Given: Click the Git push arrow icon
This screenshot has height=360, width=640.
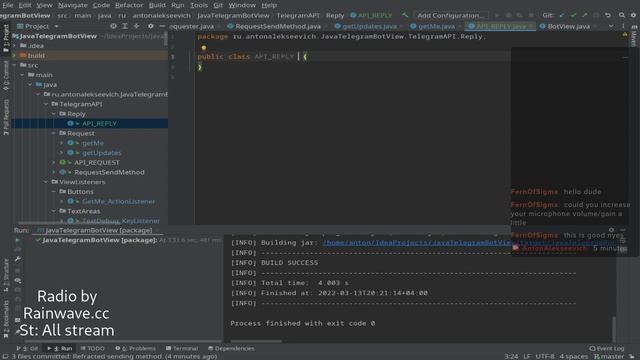Looking at the screenshot, I should (584, 15).
